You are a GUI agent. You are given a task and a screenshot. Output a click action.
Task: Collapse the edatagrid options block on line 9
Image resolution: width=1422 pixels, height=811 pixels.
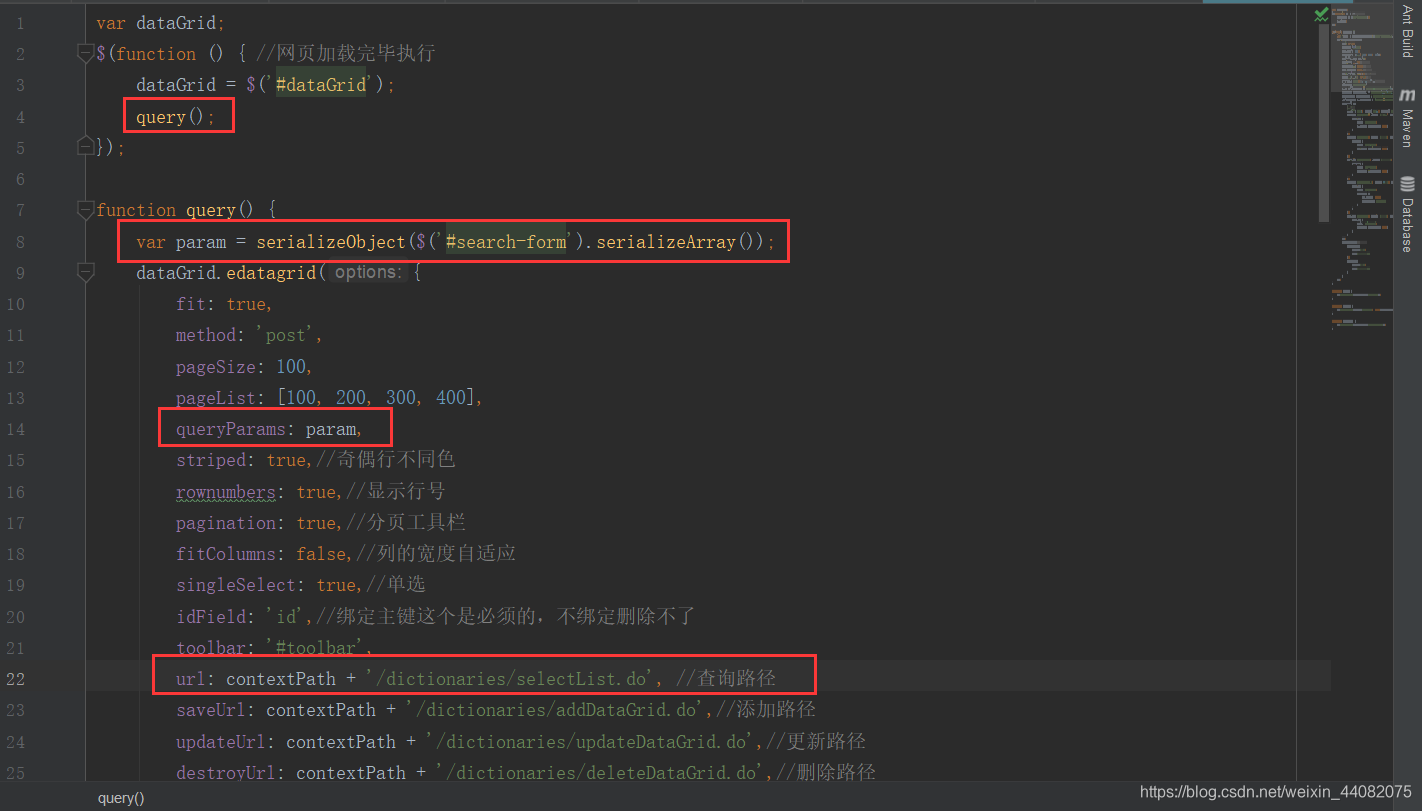pos(85,272)
